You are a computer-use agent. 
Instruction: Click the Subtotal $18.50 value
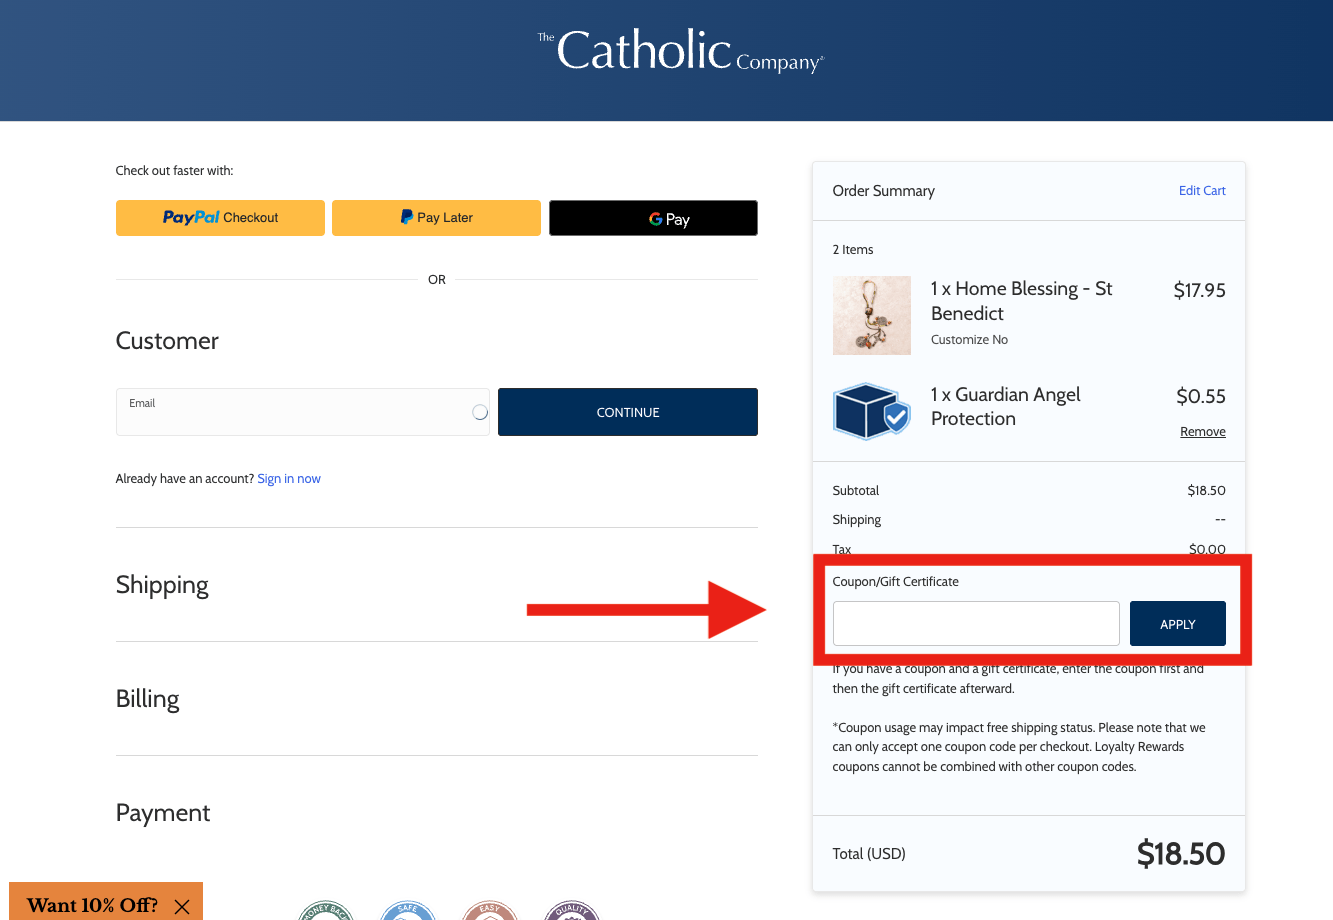[x=1206, y=491]
